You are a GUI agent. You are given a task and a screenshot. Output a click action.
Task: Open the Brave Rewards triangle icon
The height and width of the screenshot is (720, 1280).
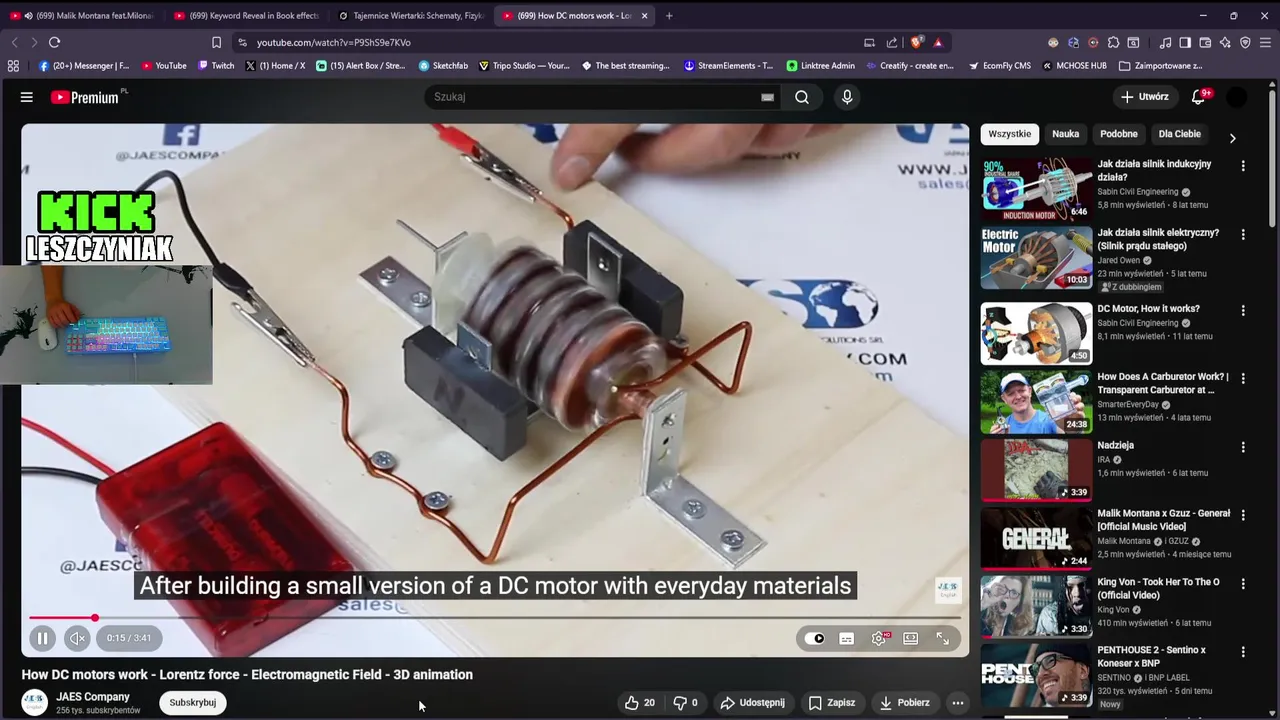pos(938,42)
